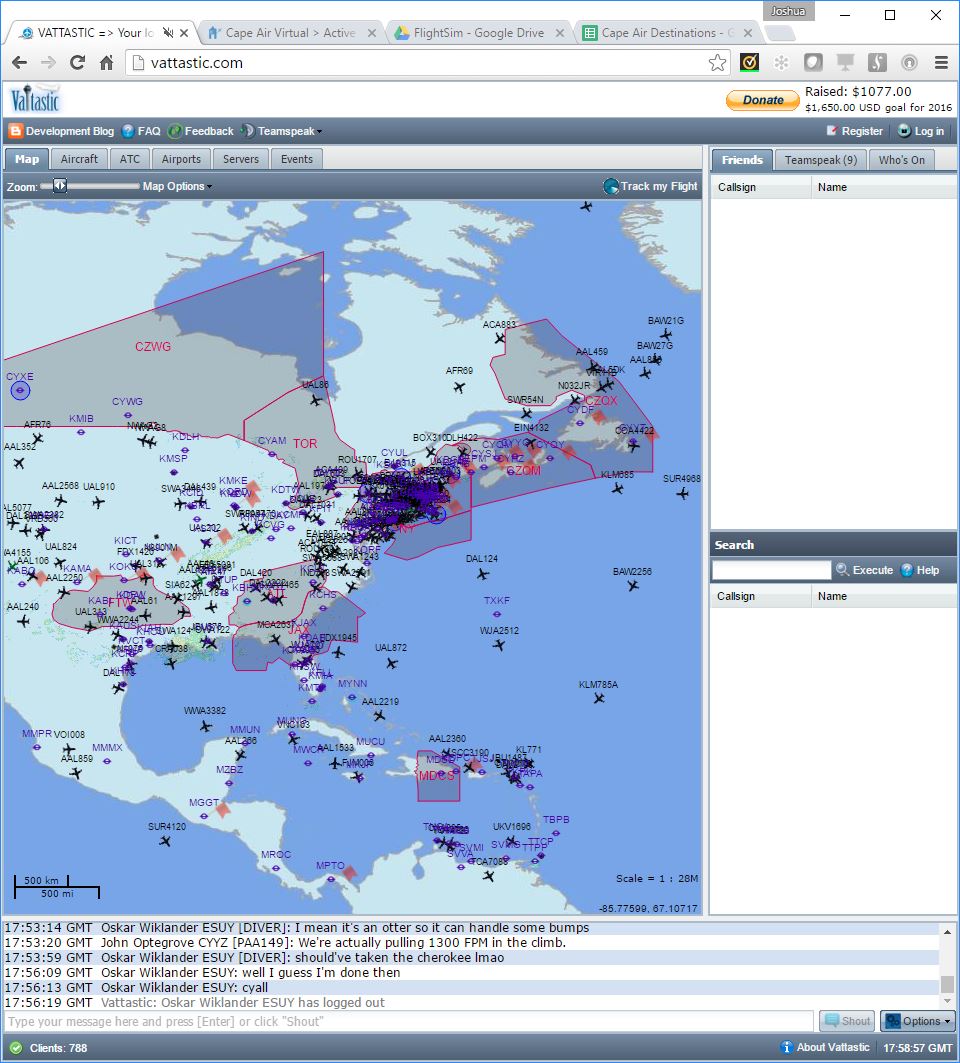Open the Feedback link

point(201,131)
